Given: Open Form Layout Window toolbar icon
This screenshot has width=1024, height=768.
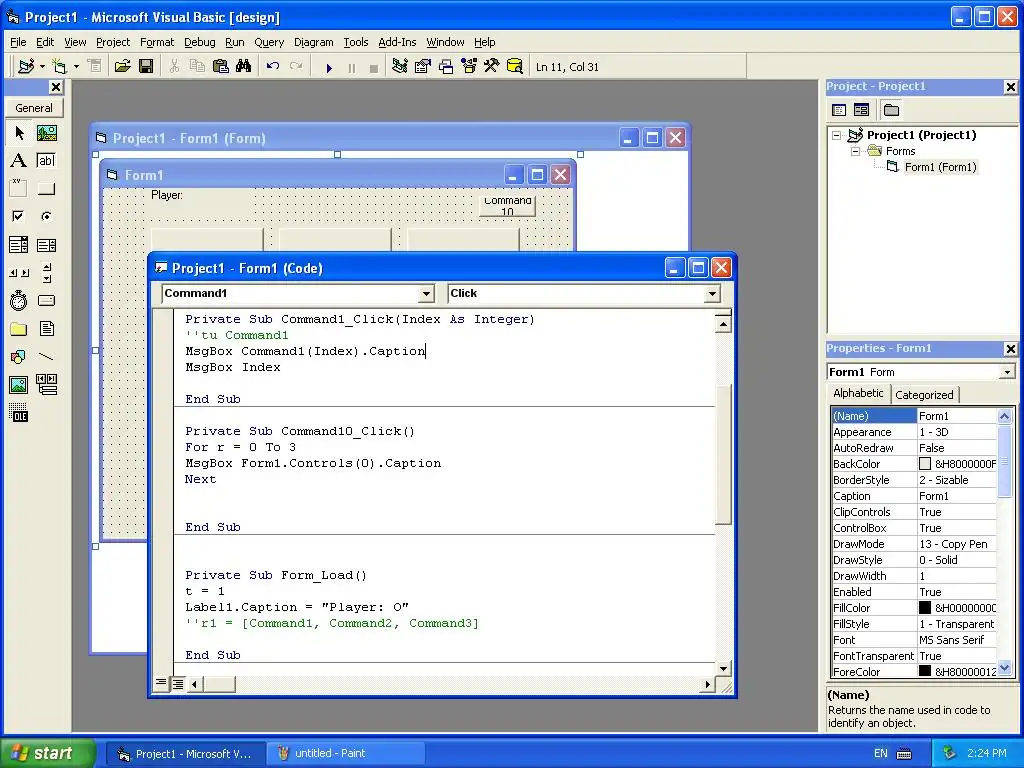Looking at the screenshot, I should click(x=446, y=66).
